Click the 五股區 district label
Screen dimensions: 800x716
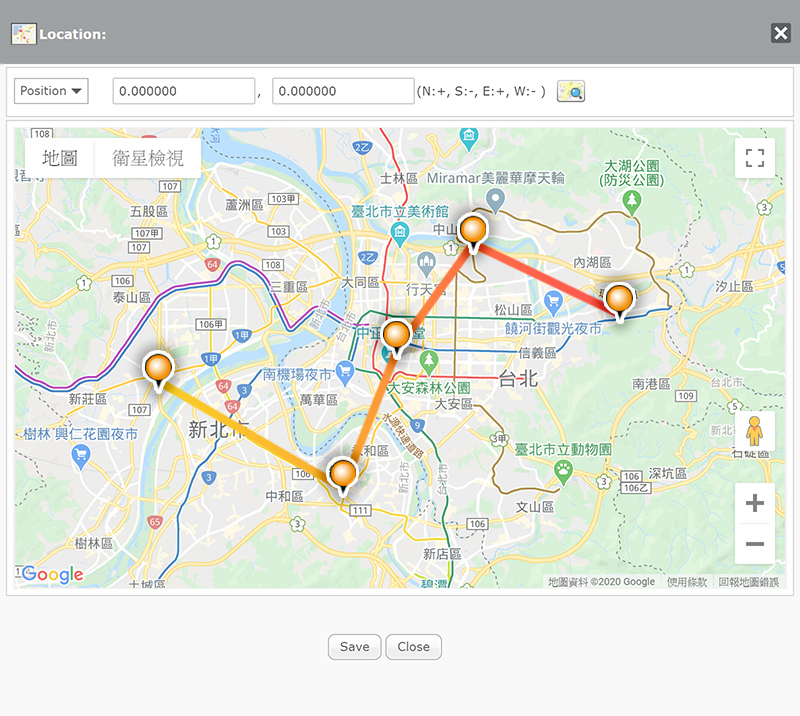(148, 211)
